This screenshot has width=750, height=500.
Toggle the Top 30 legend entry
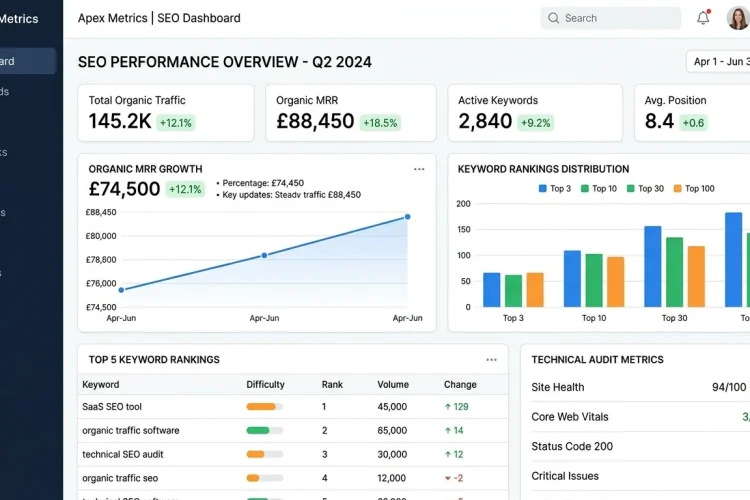[x=645, y=189]
